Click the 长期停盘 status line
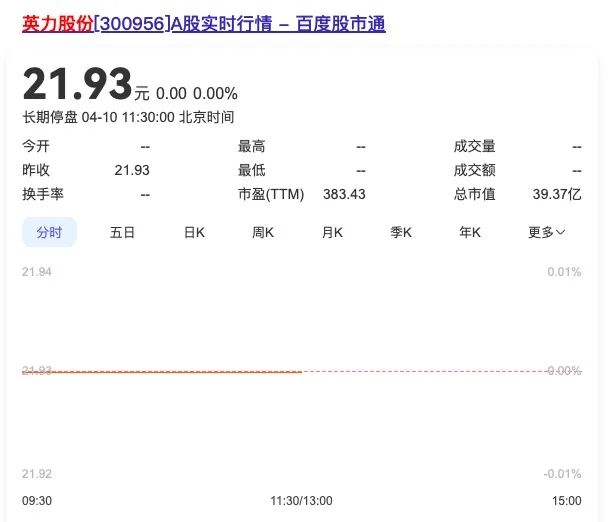Image resolution: width=613 pixels, height=522 pixels. [128, 117]
